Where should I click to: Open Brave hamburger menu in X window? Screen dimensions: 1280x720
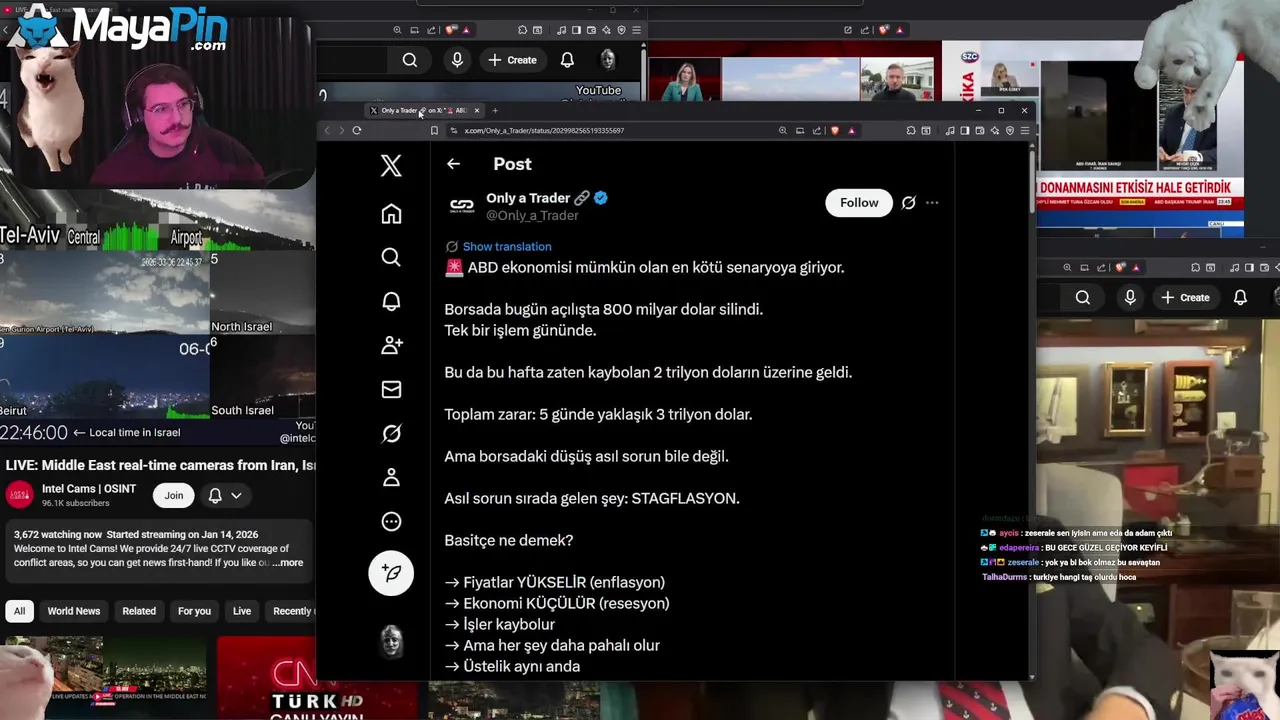point(1024,130)
